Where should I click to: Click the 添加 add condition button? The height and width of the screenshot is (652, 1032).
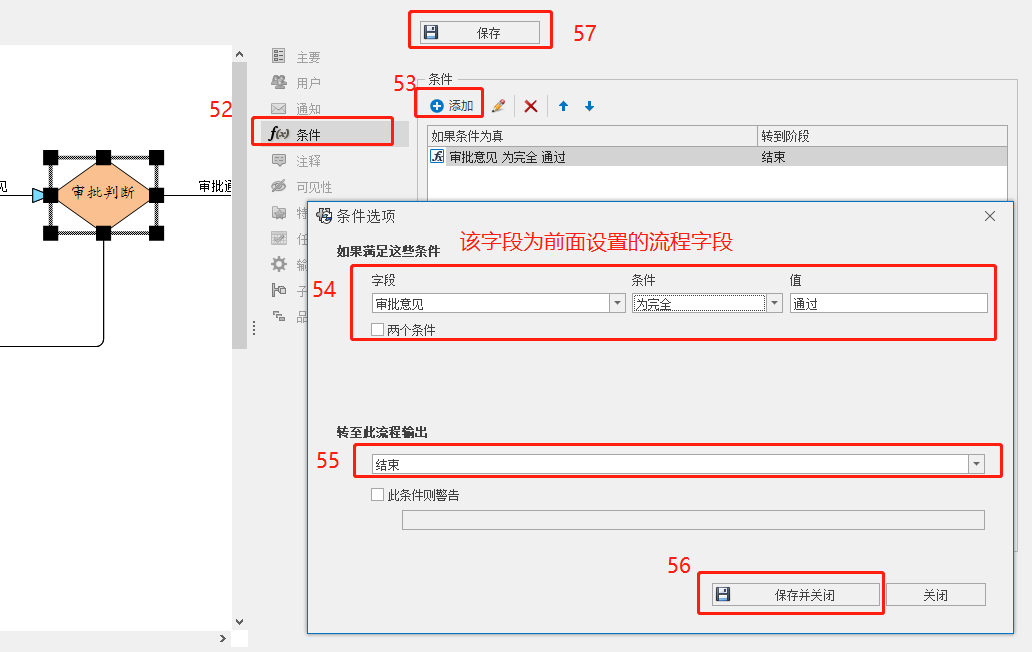pyautogui.click(x=448, y=104)
